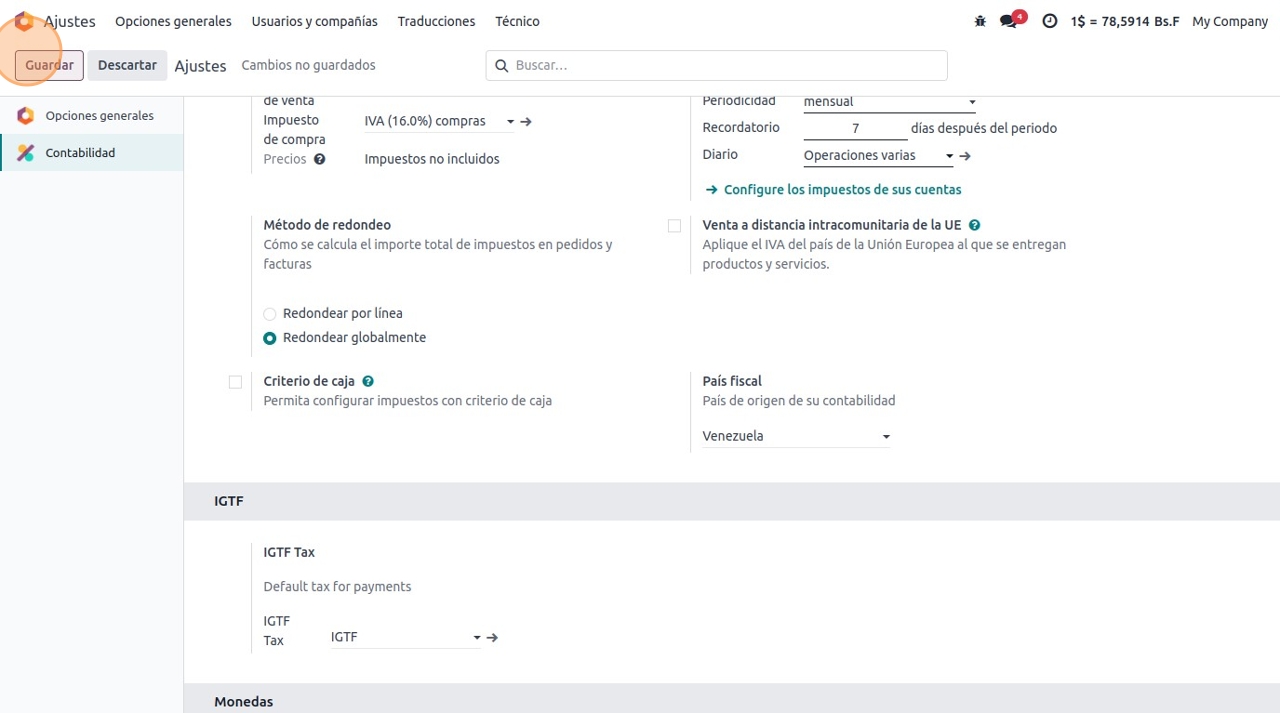
Task: Open the Impuesto de compra dropdown
Action: coord(439,121)
